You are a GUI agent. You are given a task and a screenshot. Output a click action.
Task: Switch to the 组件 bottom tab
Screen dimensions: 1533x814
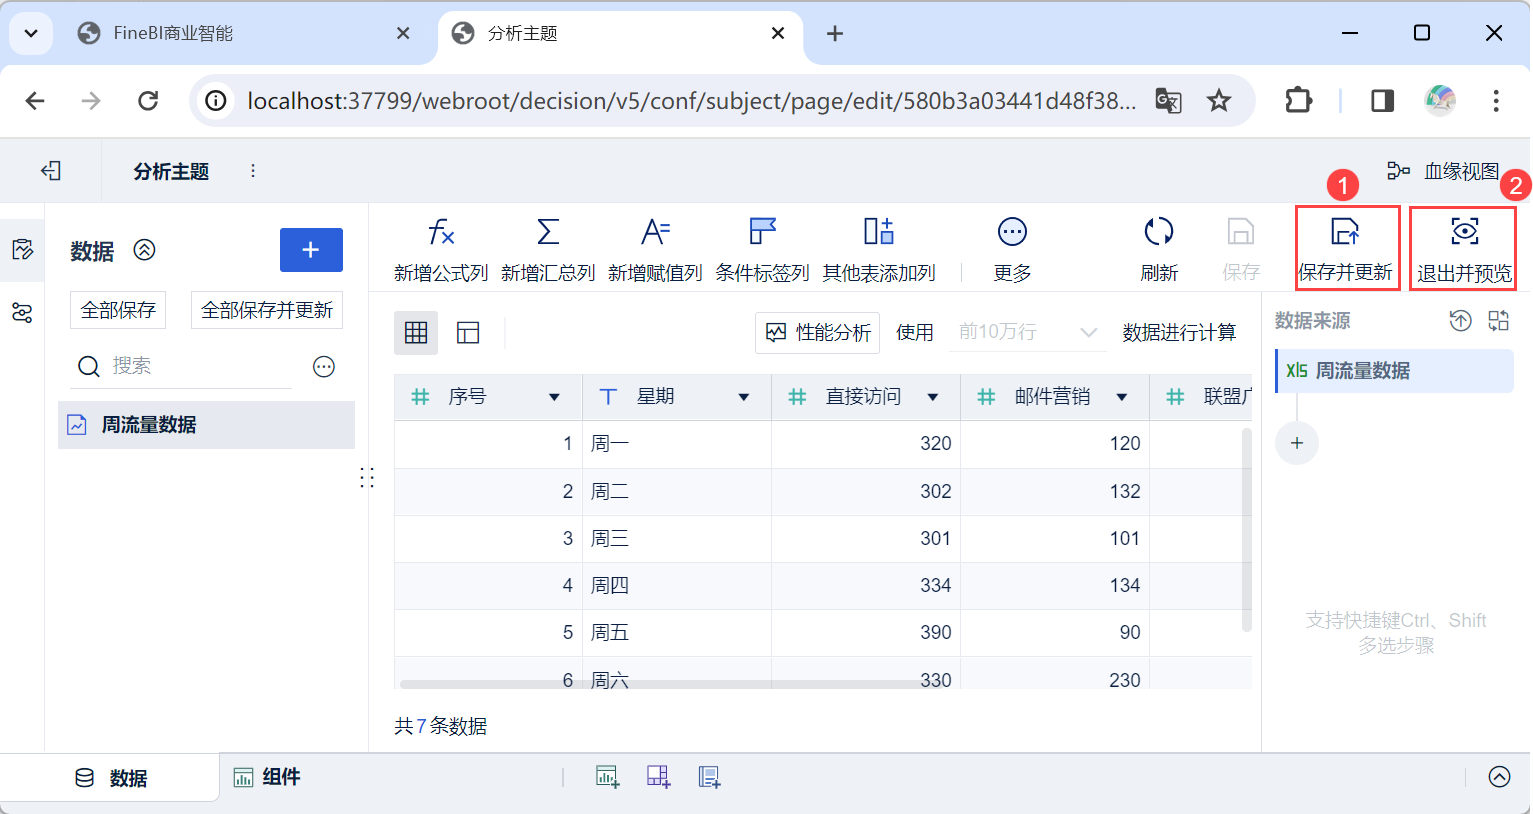click(267, 777)
